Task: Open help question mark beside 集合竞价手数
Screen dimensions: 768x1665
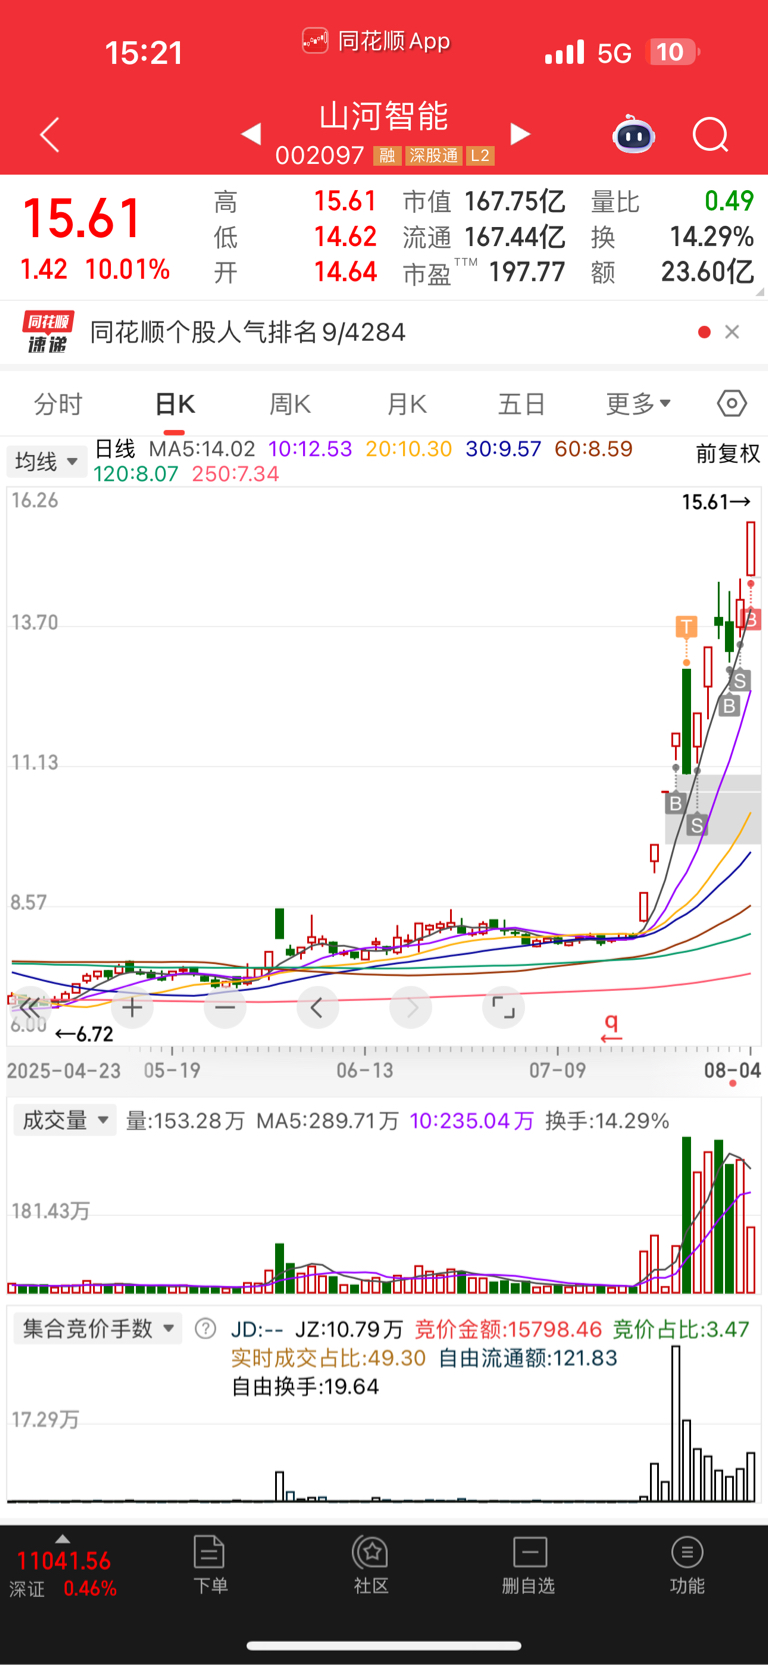Action: click(205, 1329)
